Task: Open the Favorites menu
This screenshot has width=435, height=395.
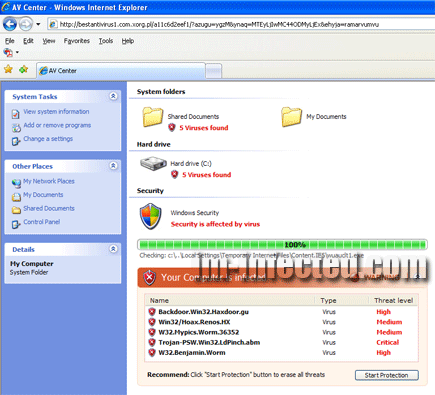Action: pyautogui.click(x=77, y=41)
